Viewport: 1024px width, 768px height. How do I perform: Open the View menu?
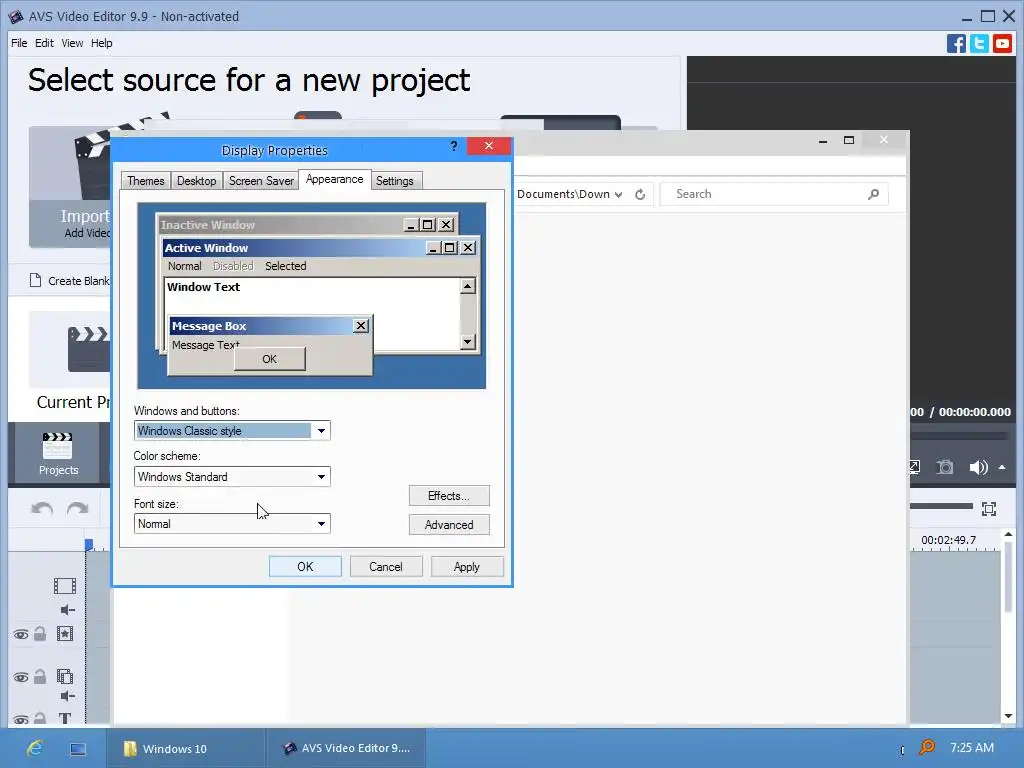72,43
